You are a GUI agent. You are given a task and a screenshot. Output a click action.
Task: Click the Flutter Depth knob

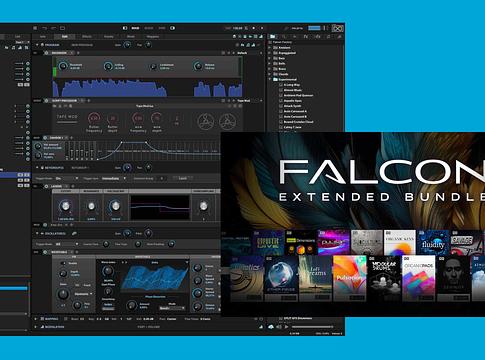click(113, 119)
